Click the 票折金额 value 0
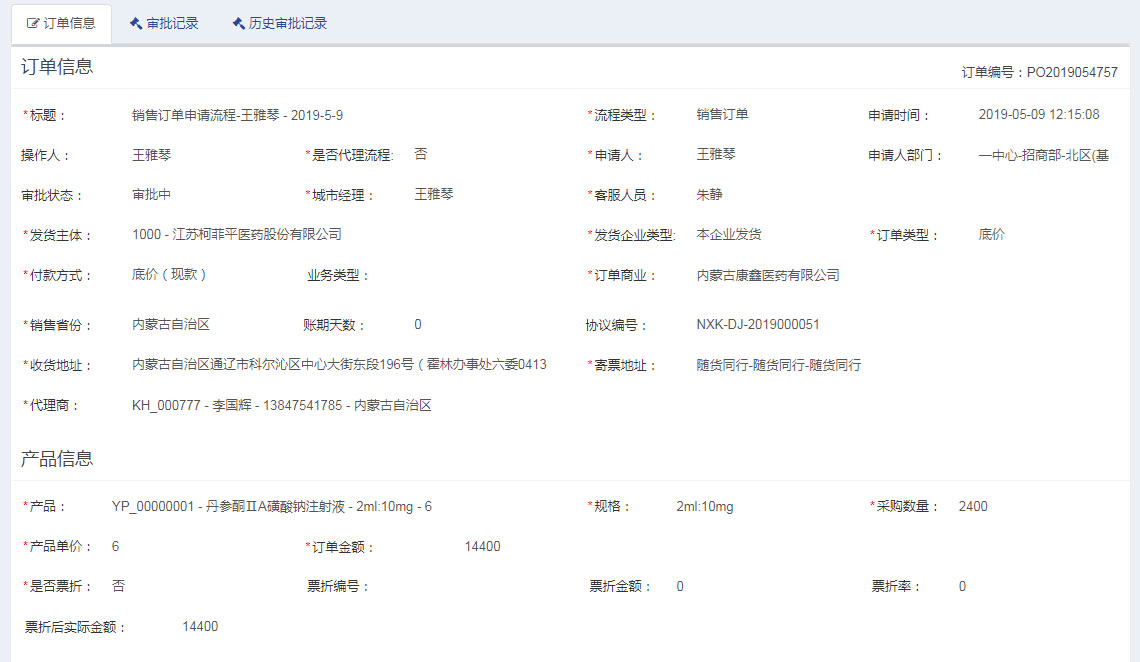The height and width of the screenshot is (662, 1140). pyautogui.click(x=680, y=586)
